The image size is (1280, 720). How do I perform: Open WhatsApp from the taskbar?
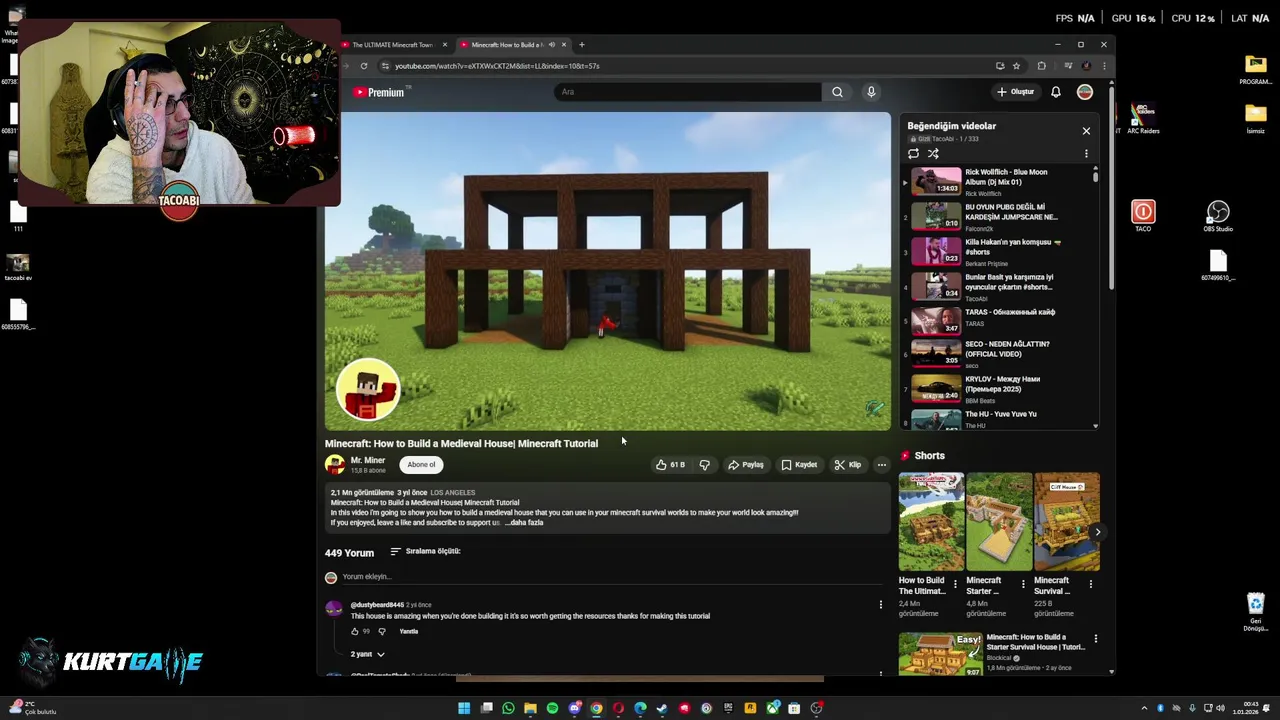pos(508,708)
